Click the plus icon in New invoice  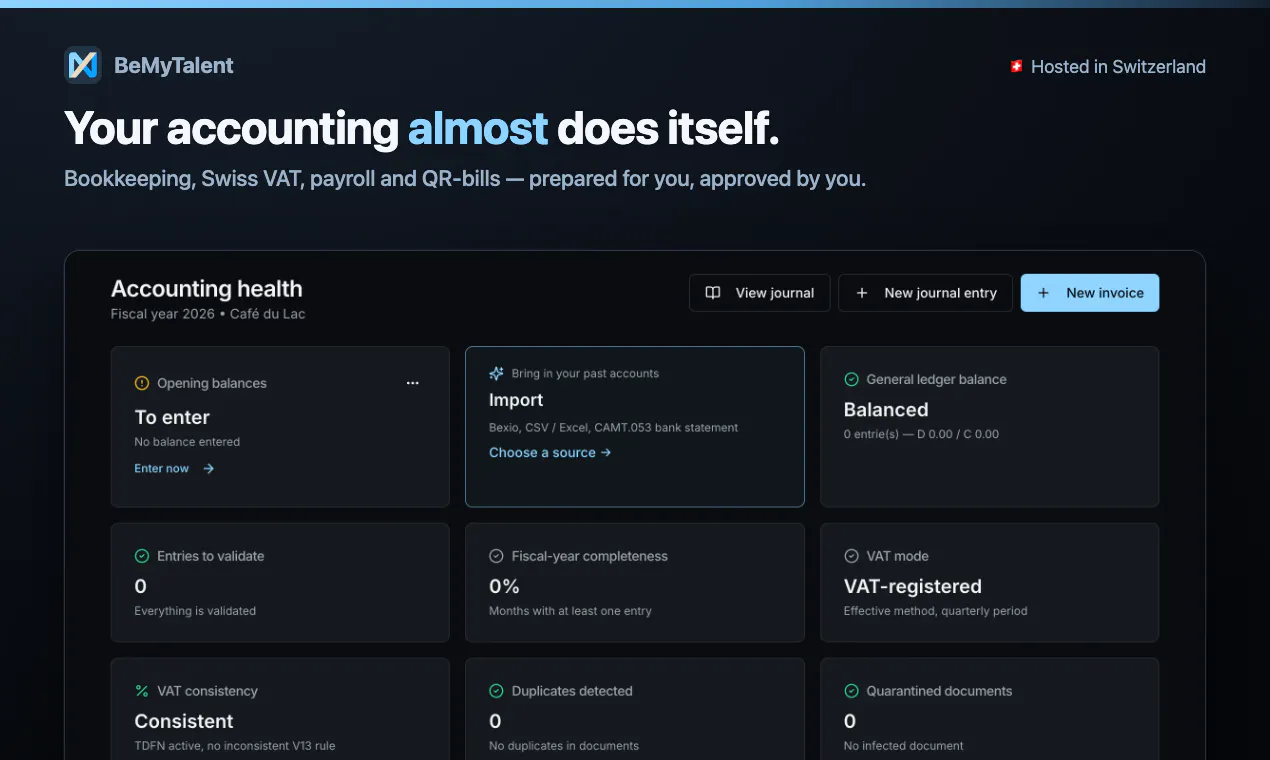pyautogui.click(x=1044, y=293)
